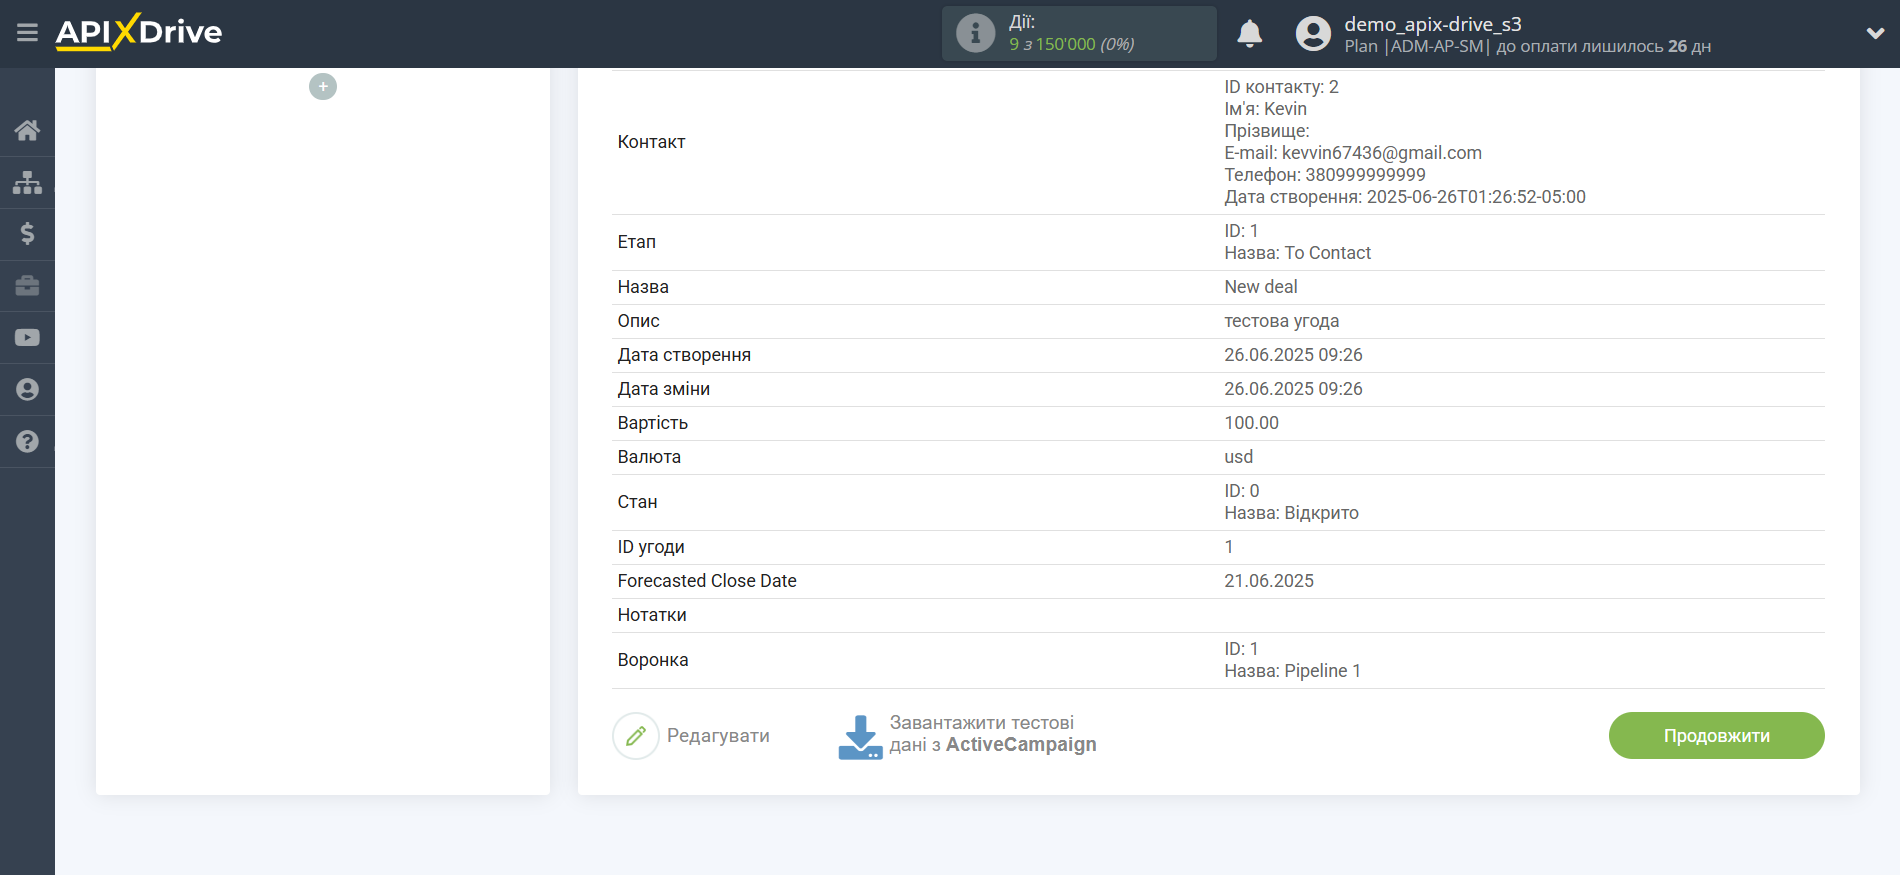Click the actions info icon
Screen dimensions: 1900x875
pos(975,33)
